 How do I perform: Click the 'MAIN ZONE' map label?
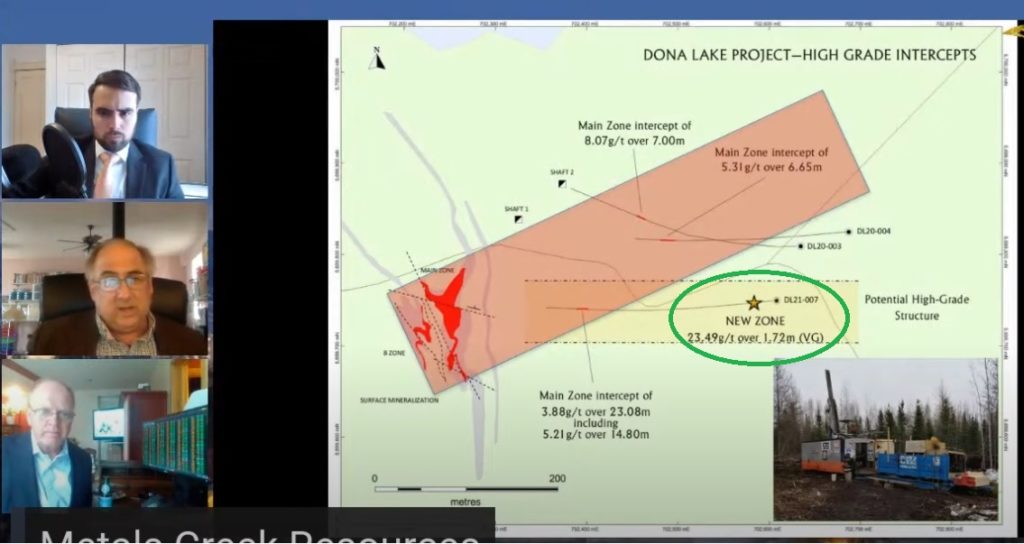(437, 270)
